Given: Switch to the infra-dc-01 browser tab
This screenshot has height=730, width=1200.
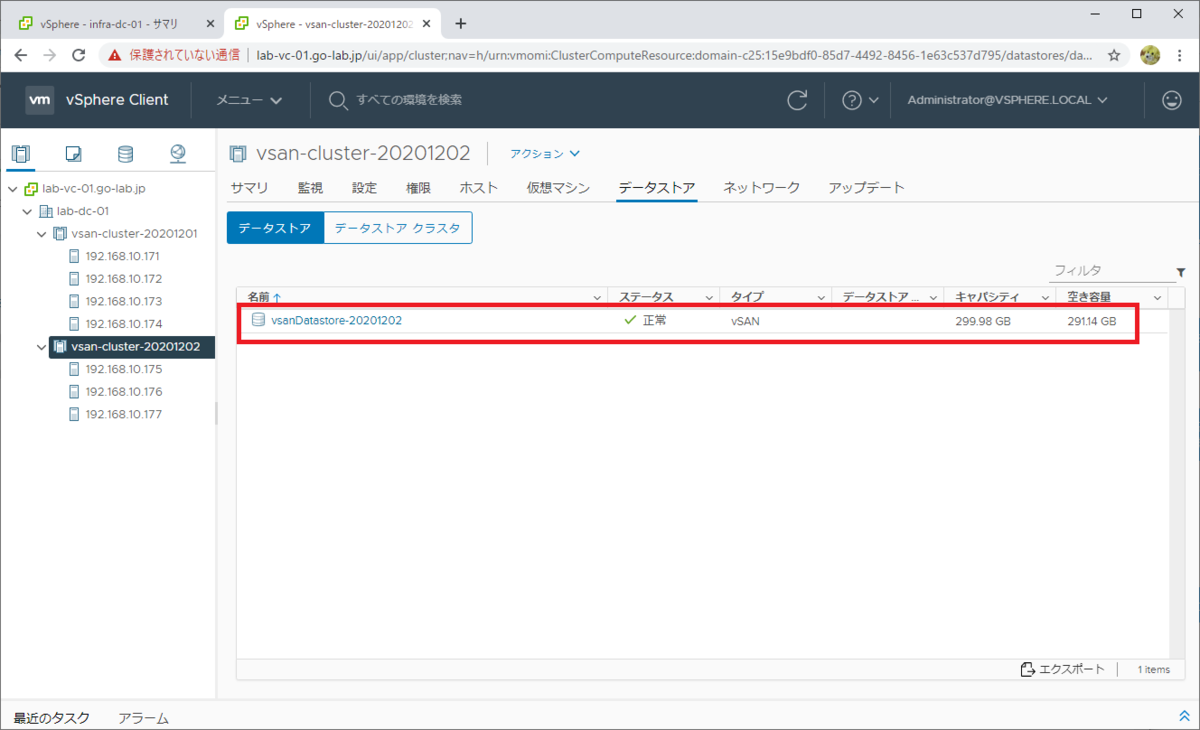Looking at the screenshot, I should [108, 24].
